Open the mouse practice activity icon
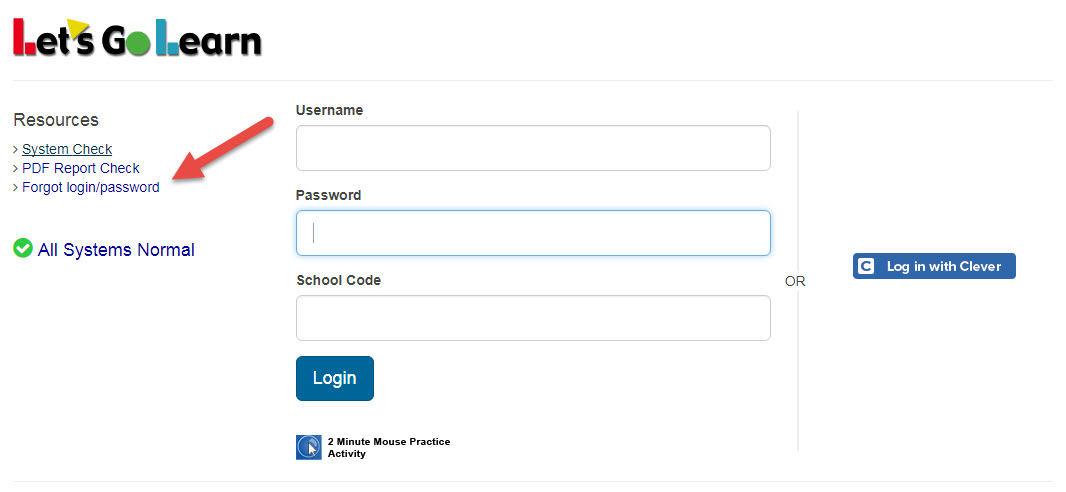 tap(309, 447)
